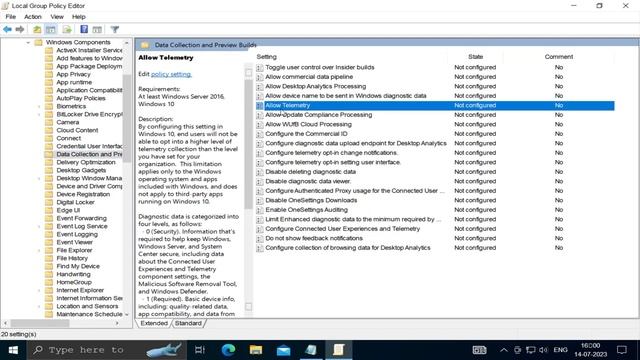Click the ENG language indicator

coord(560,350)
